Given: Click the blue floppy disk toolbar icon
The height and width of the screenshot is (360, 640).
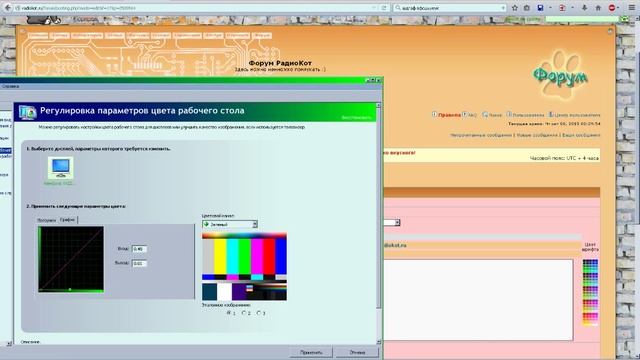Looking at the screenshot, I should pyautogui.click(x=540, y=8).
